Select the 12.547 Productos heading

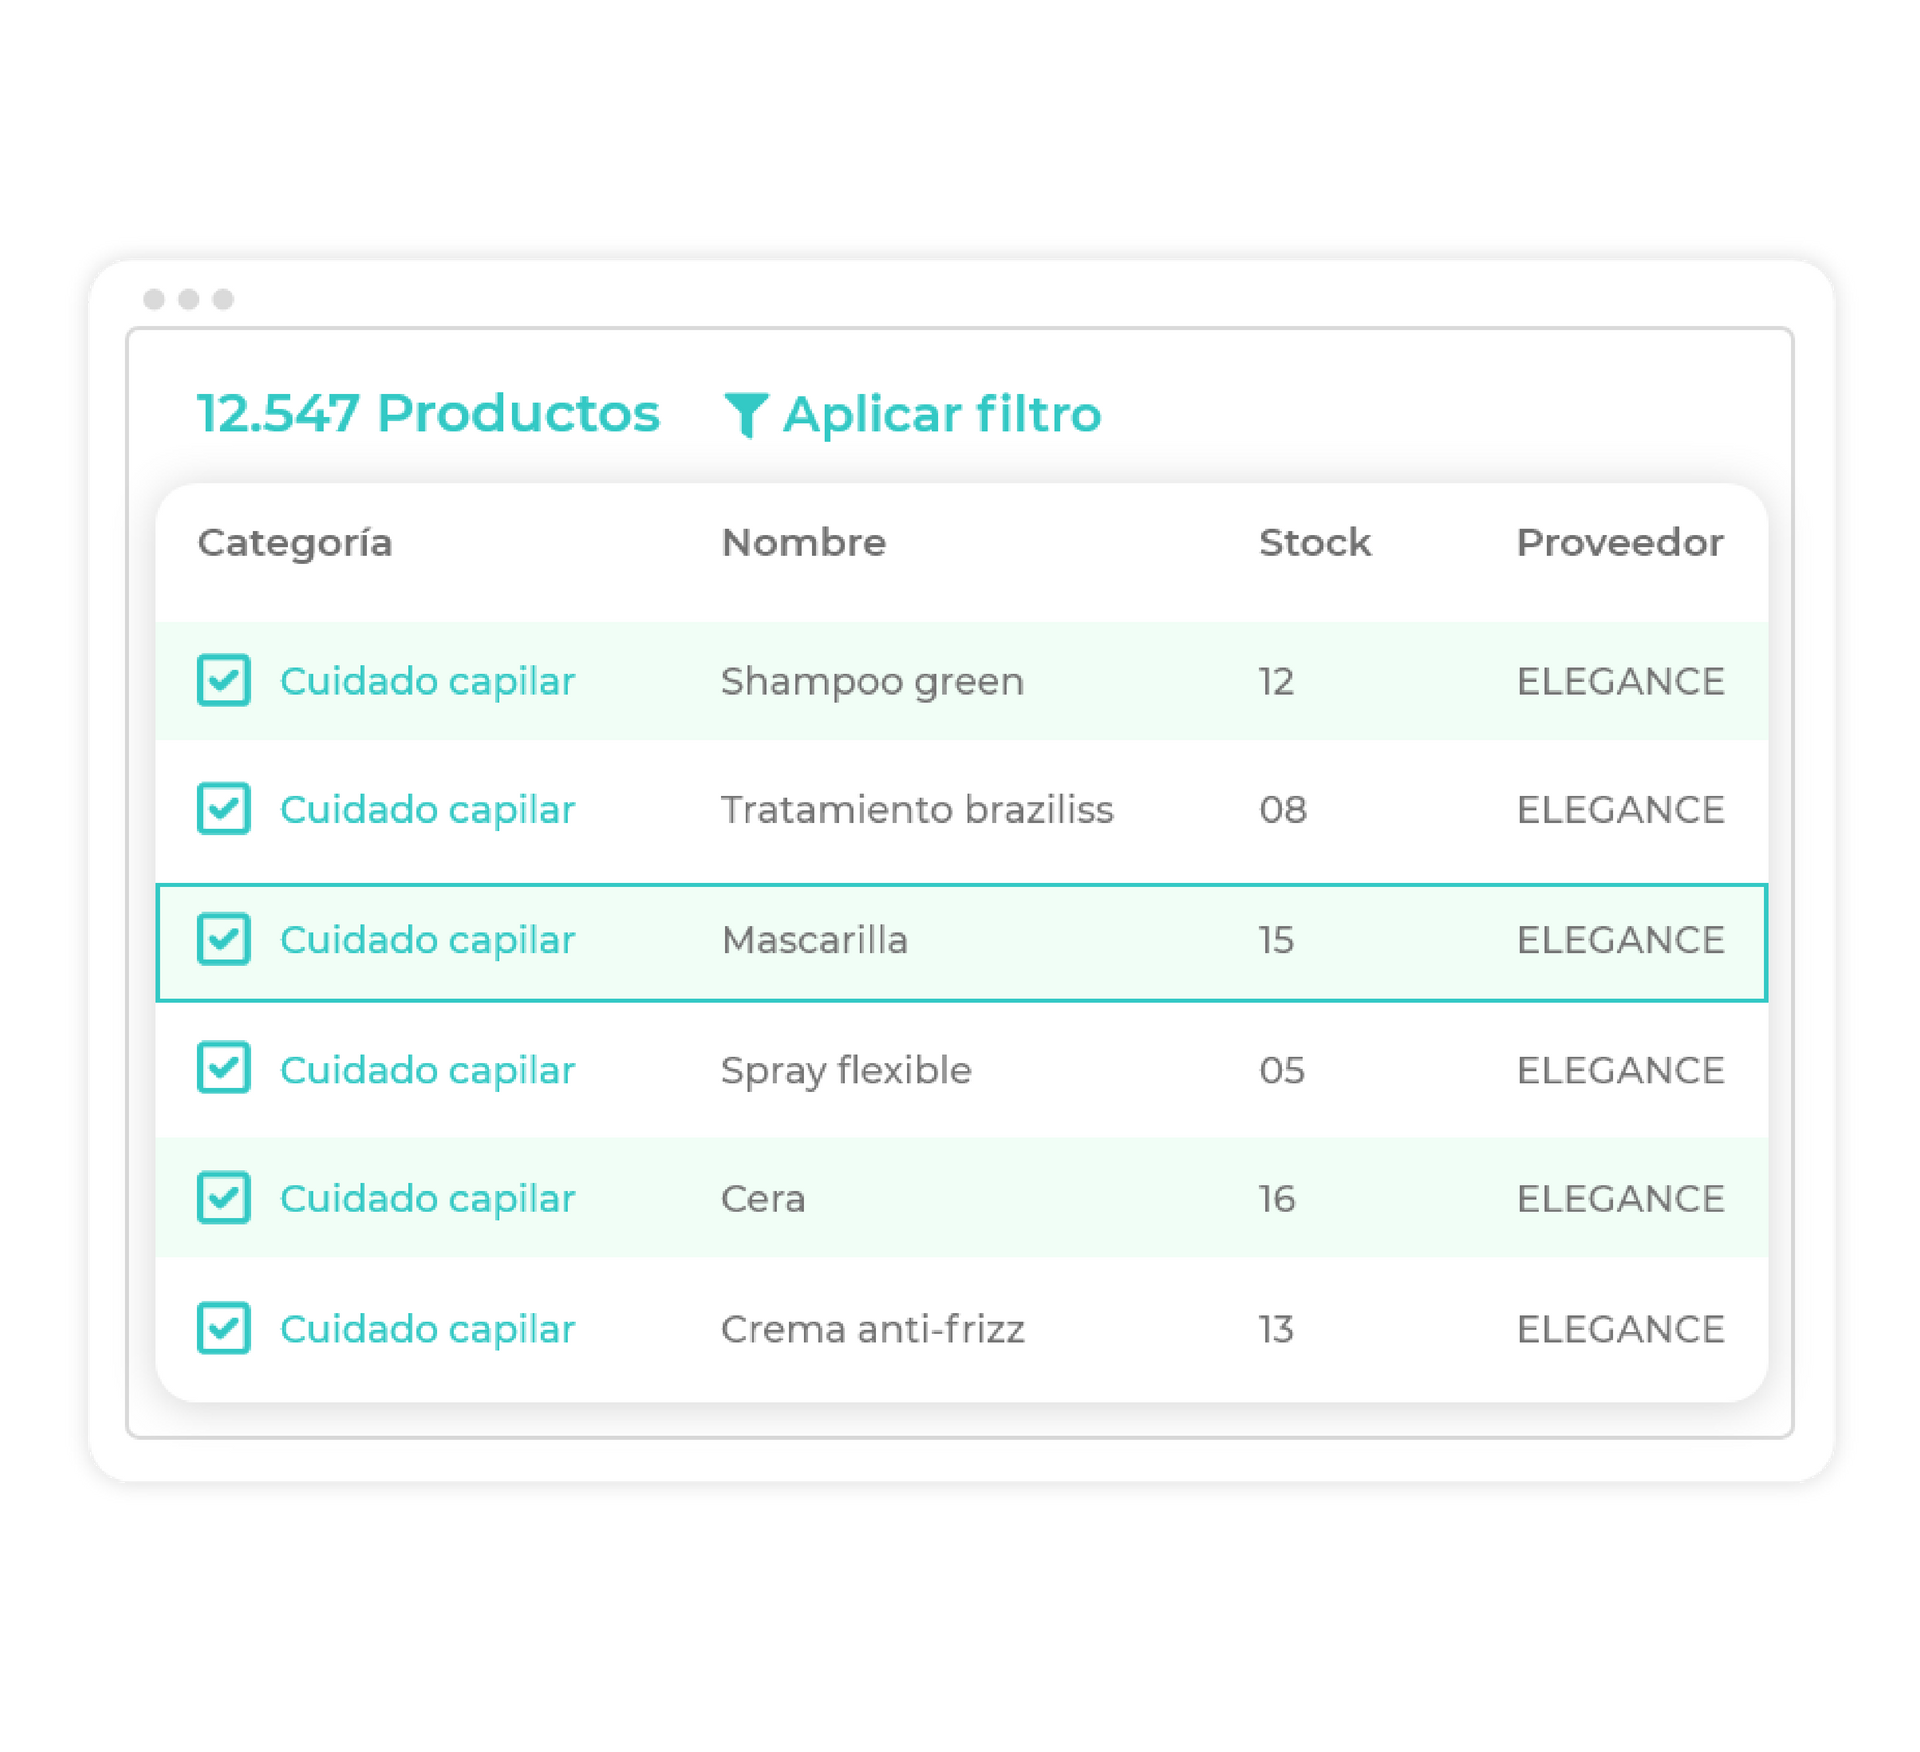pyautogui.click(x=428, y=413)
